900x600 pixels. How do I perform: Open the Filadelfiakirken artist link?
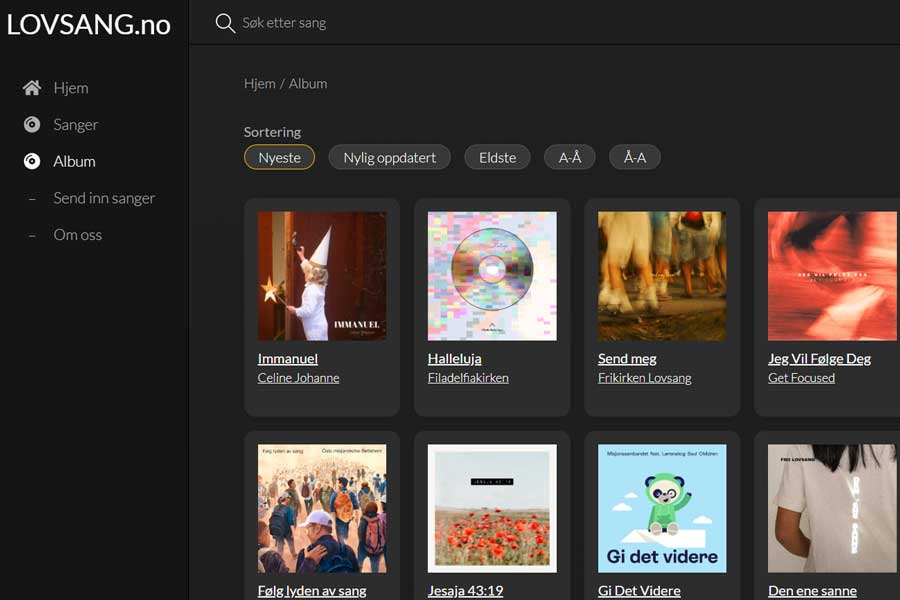pyautogui.click(x=468, y=378)
